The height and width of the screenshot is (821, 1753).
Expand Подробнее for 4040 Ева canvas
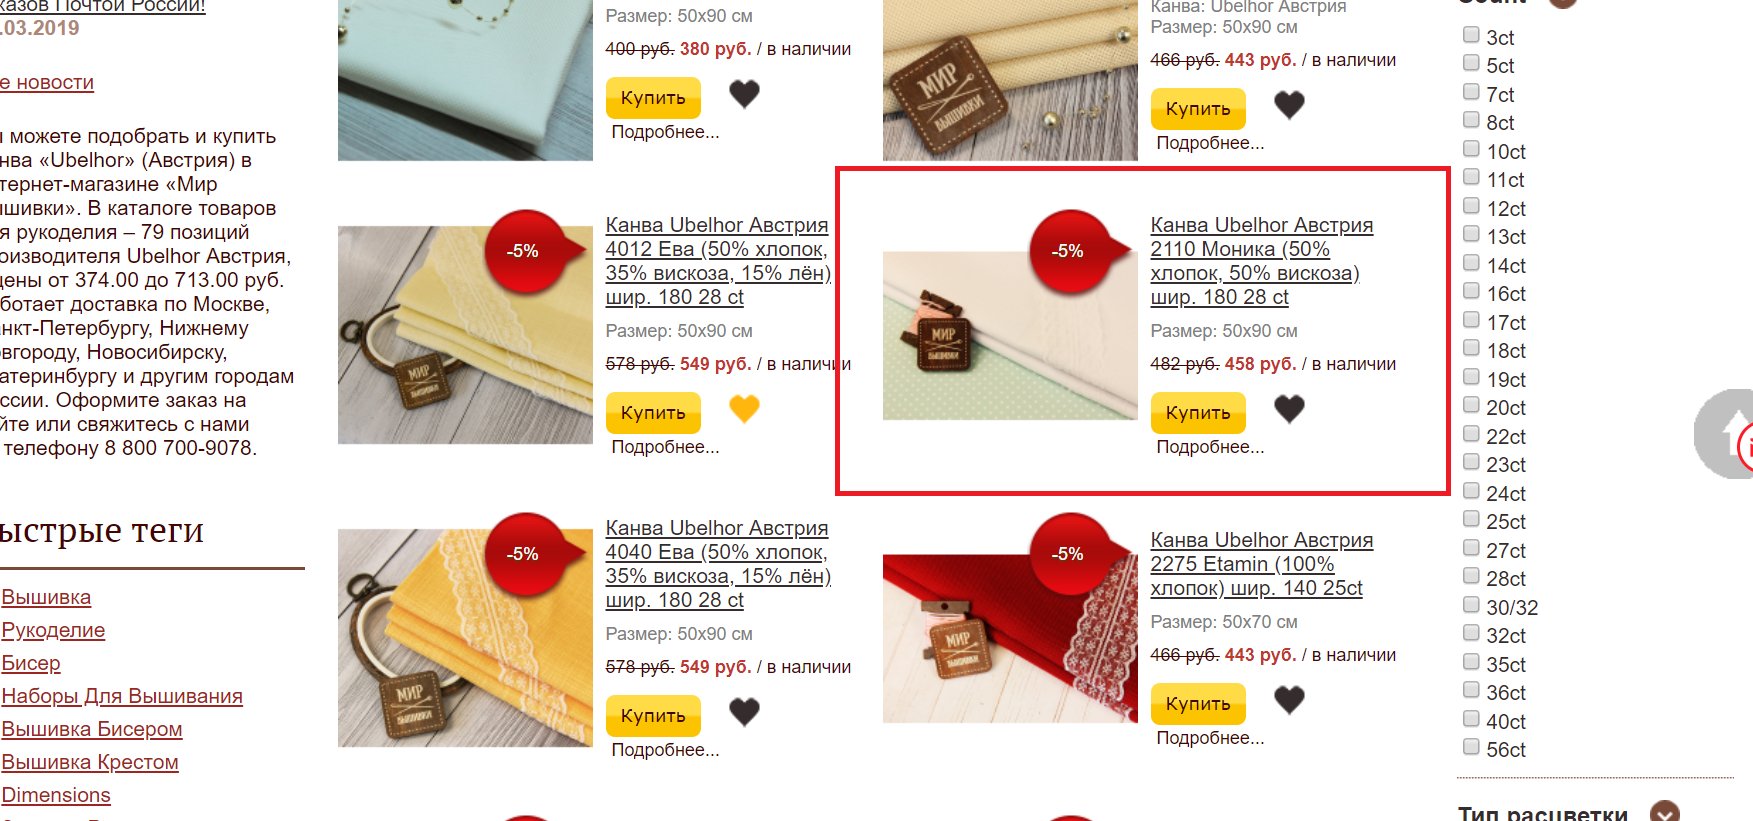(x=665, y=750)
